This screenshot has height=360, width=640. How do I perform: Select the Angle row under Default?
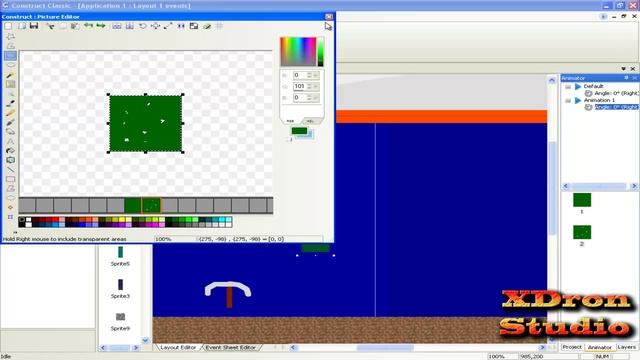click(616, 93)
